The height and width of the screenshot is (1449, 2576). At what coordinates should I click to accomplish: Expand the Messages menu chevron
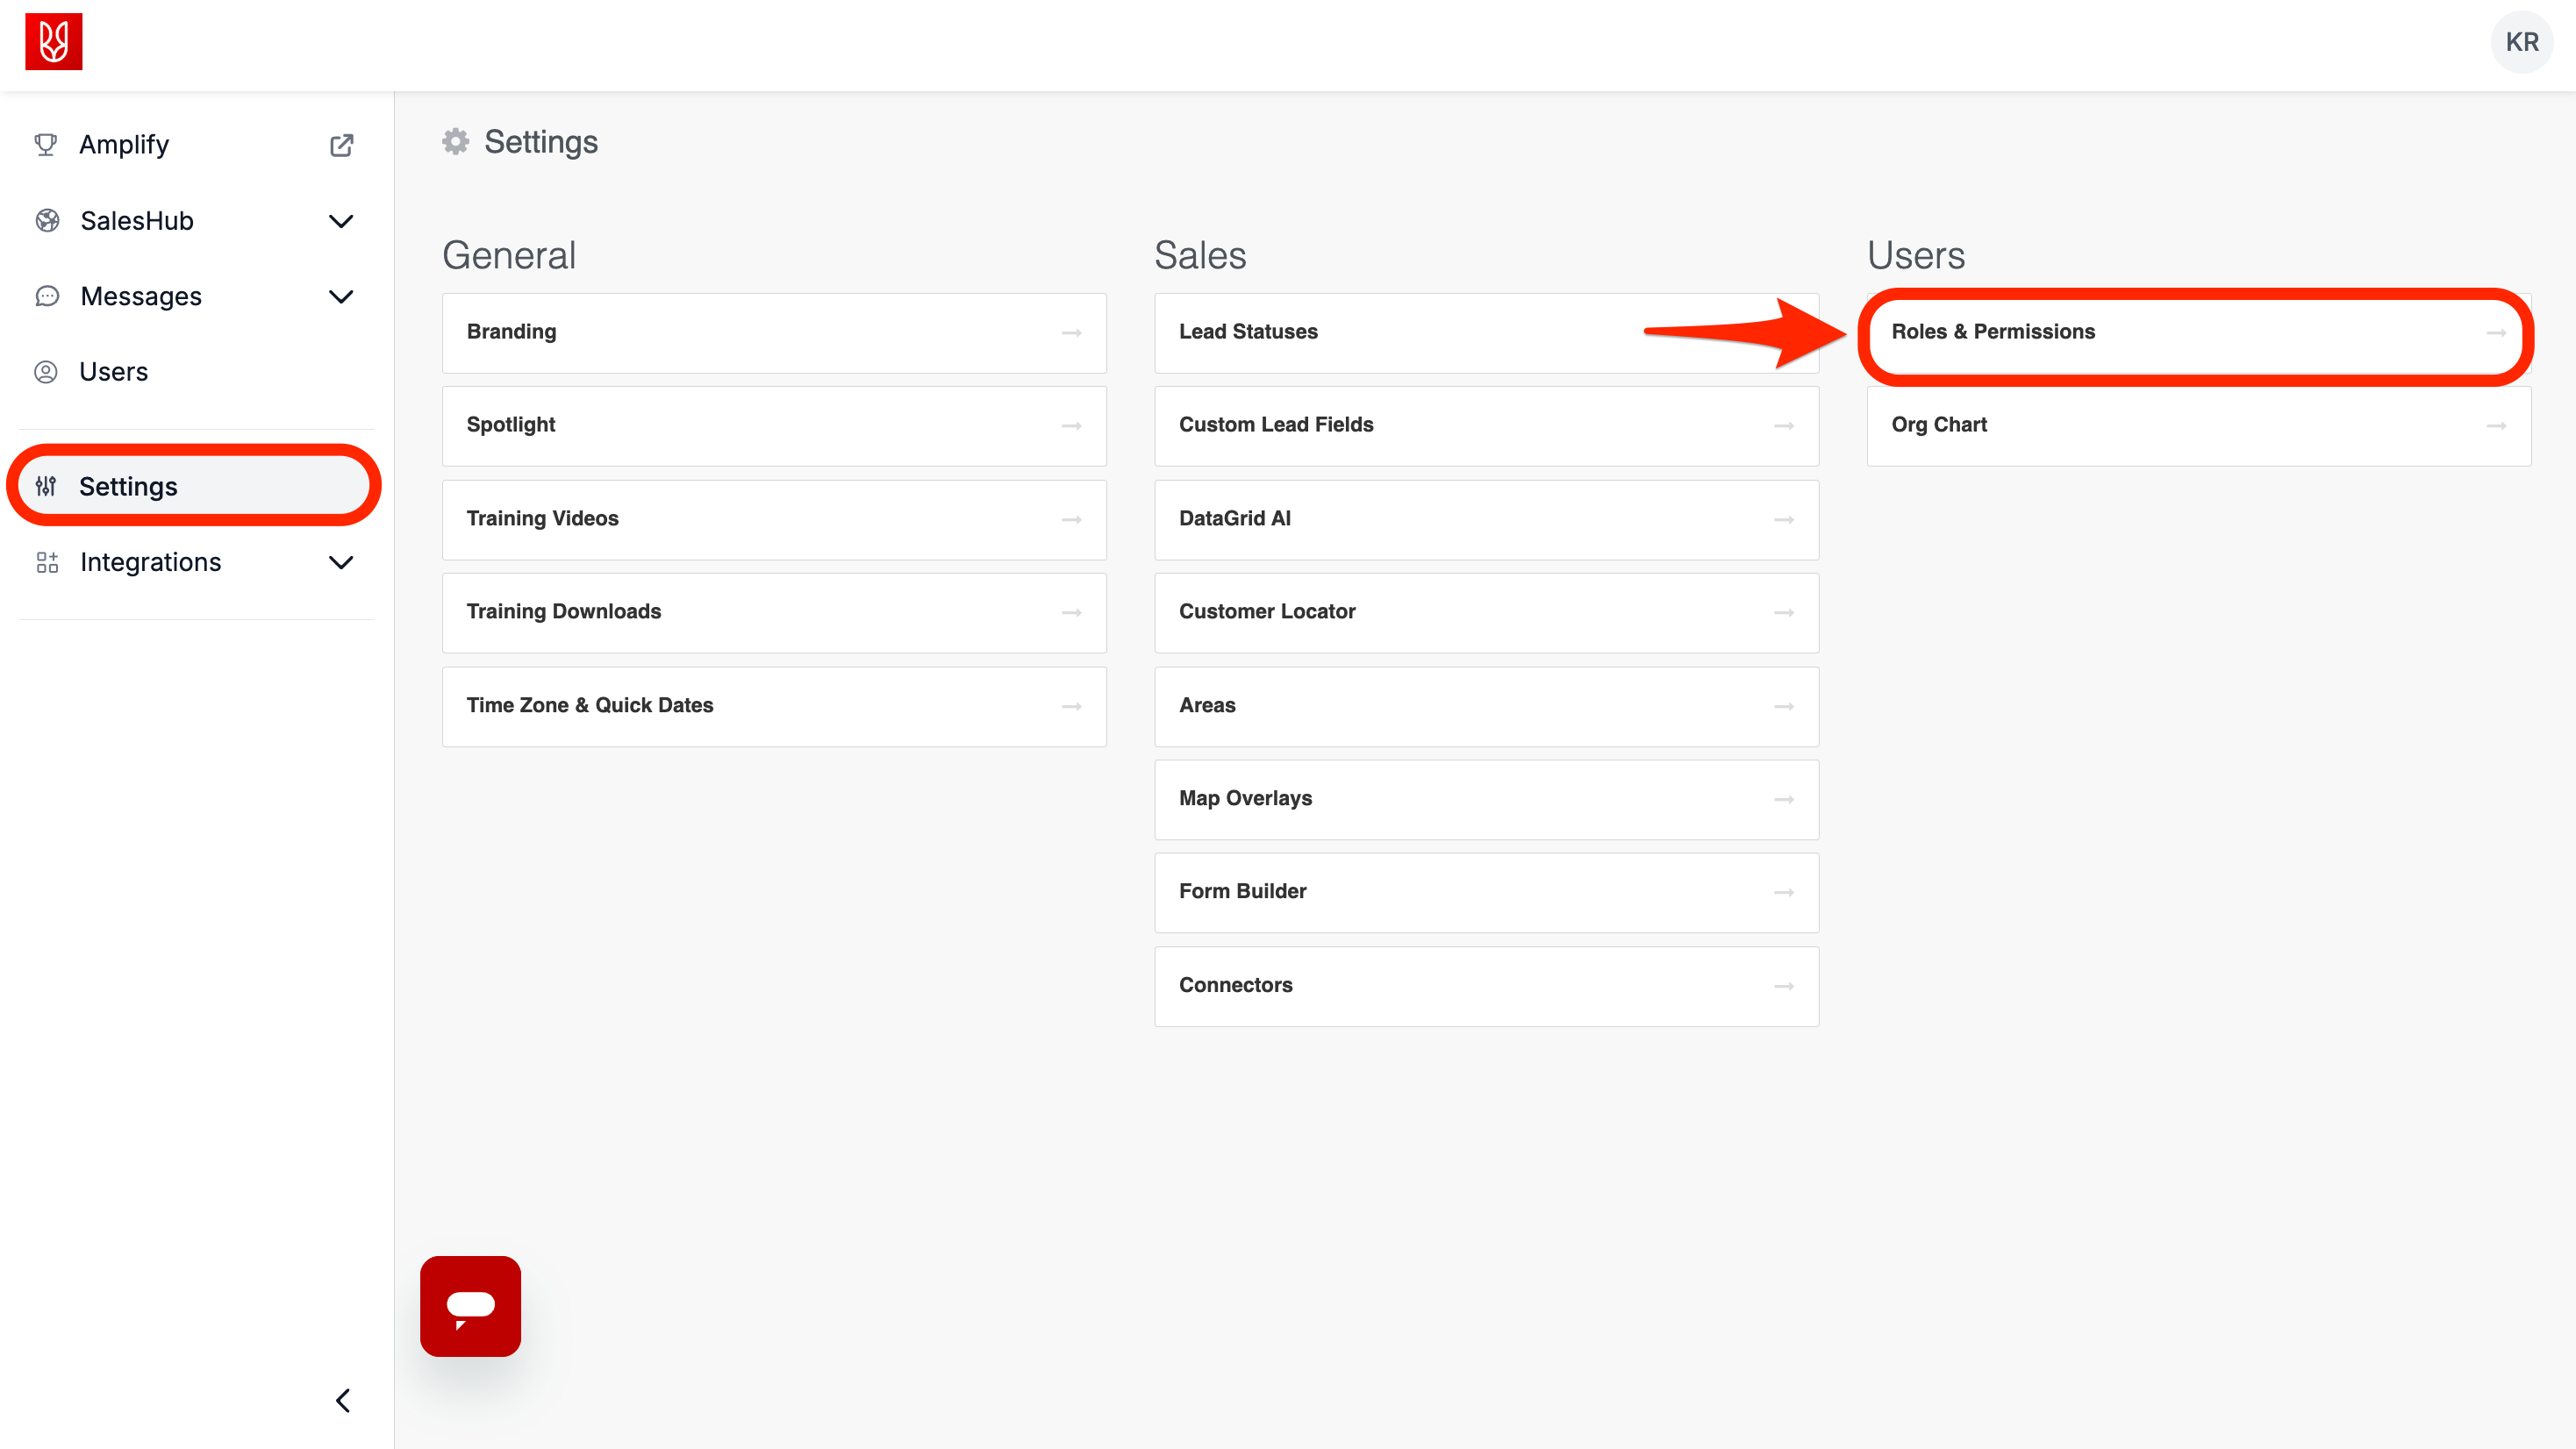(341, 297)
